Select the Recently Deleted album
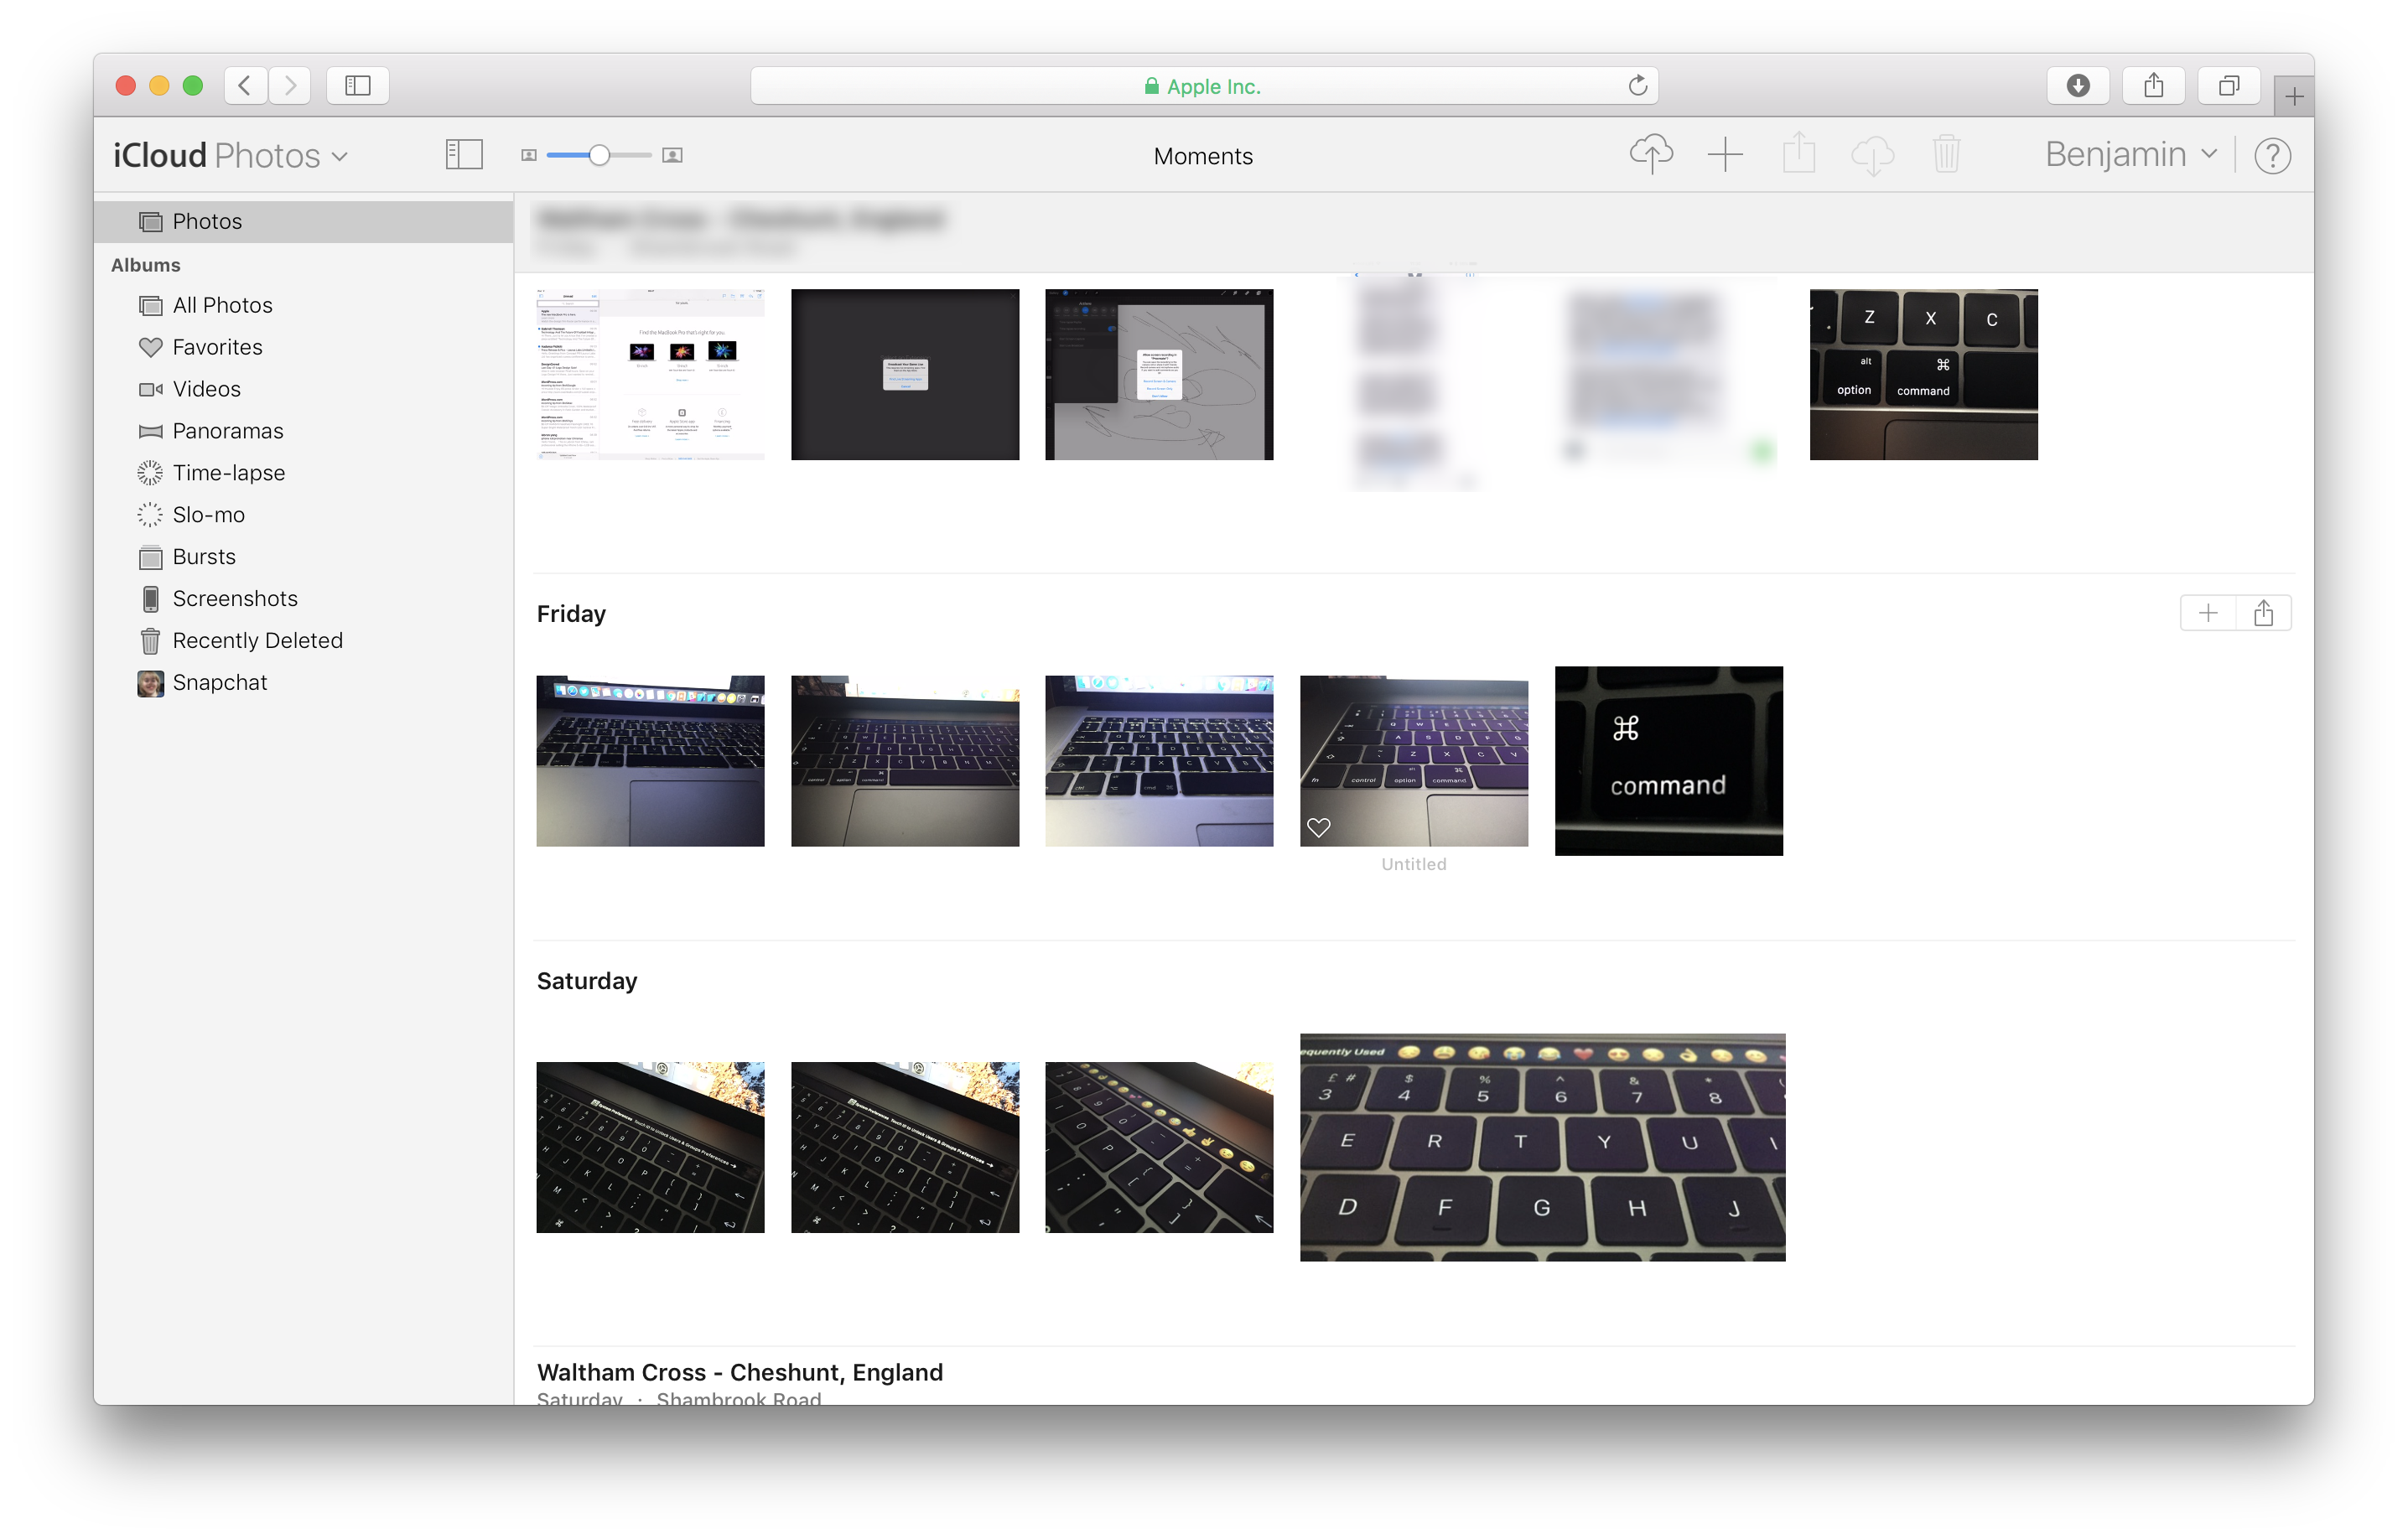 (x=257, y=639)
